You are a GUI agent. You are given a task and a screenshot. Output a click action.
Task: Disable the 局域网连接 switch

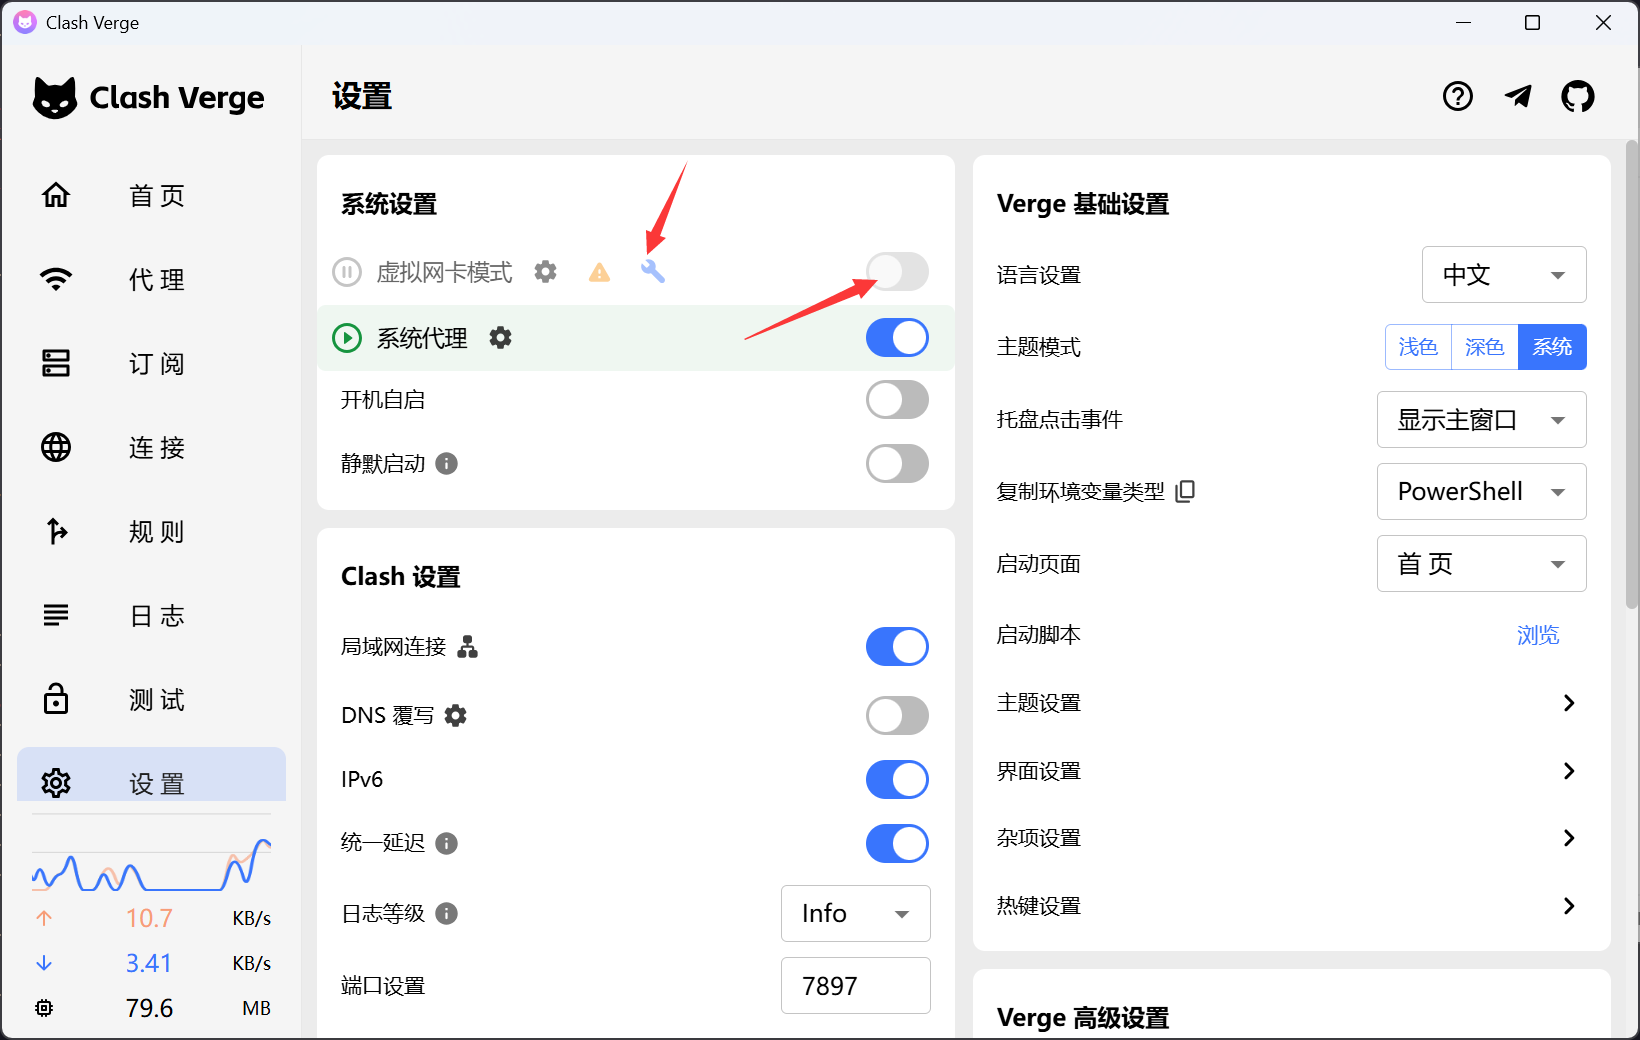[897, 647]
